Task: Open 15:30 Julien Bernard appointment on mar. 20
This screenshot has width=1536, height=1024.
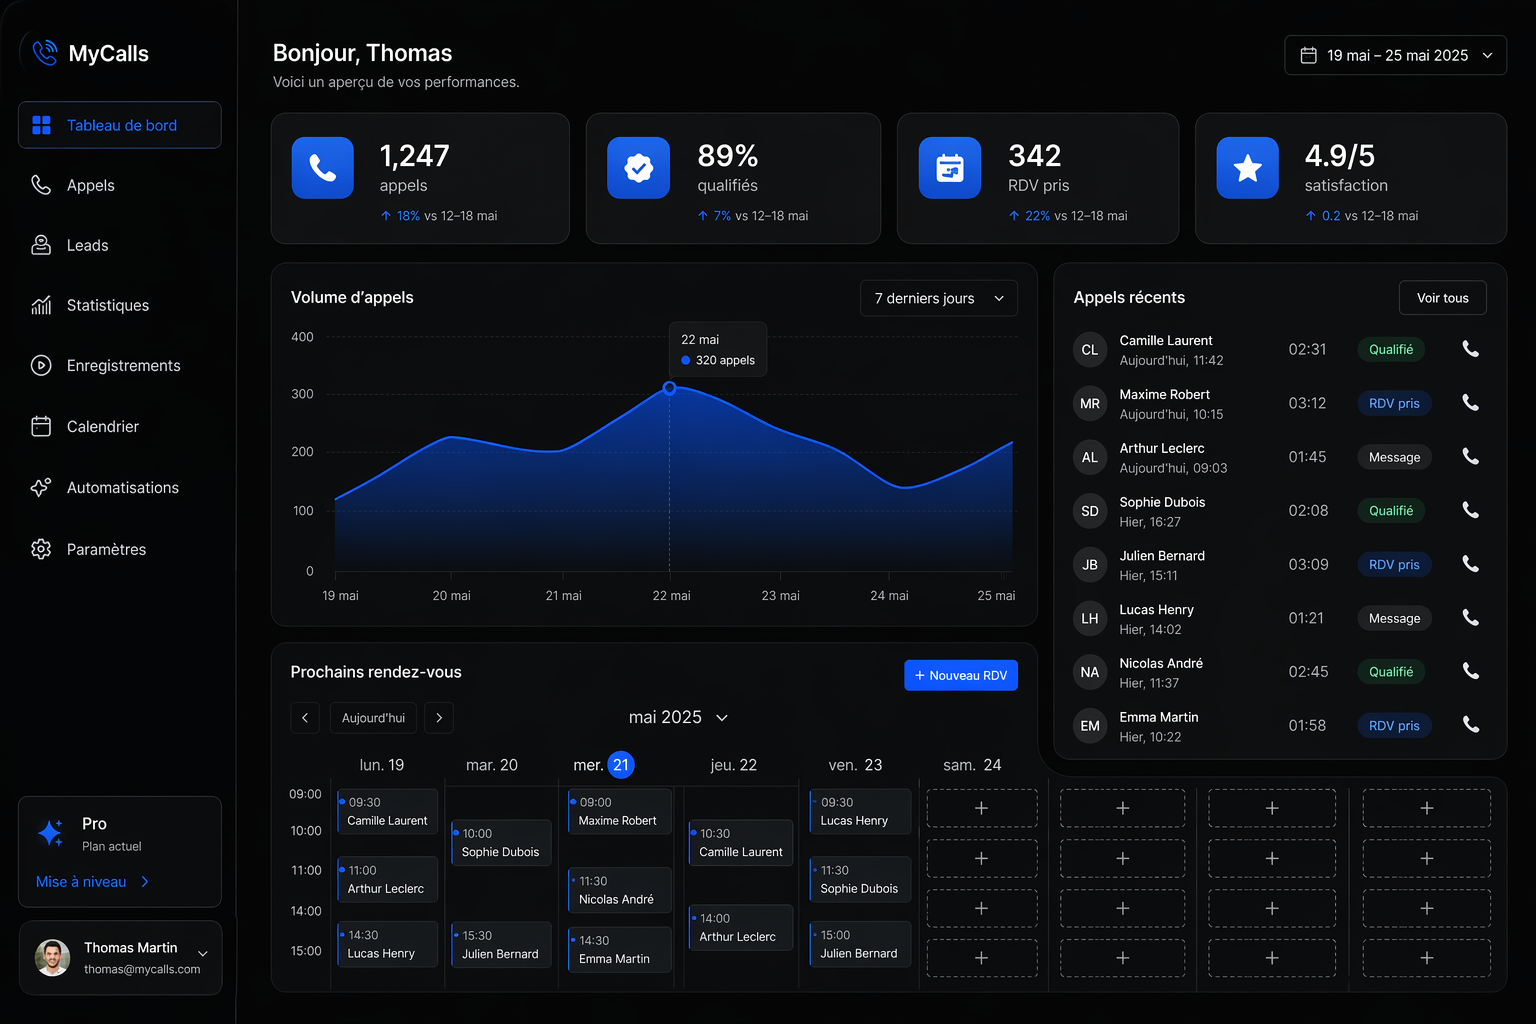Action: (501, 944)
